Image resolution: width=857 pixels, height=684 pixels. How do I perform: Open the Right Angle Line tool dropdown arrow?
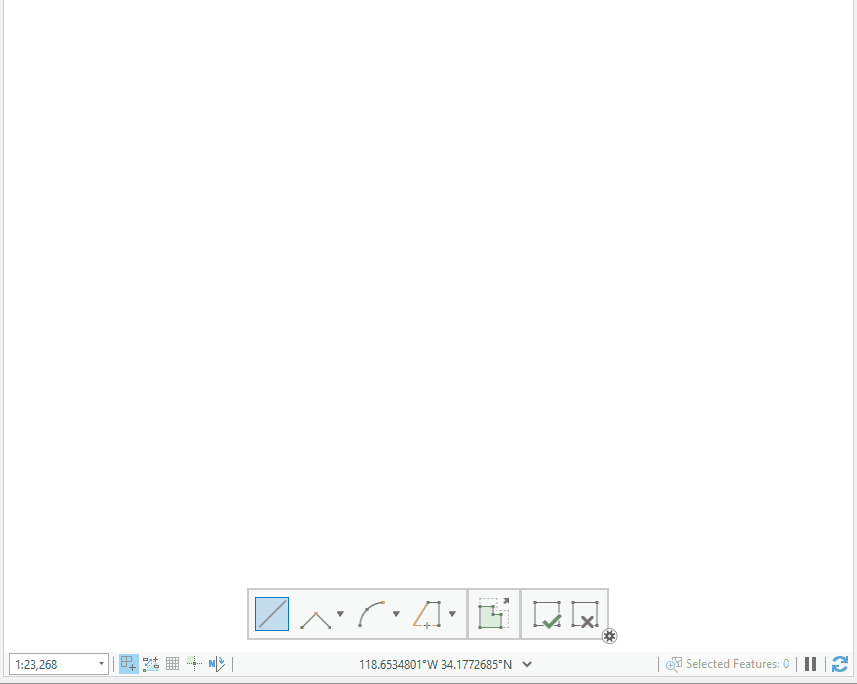pos(340,613)
